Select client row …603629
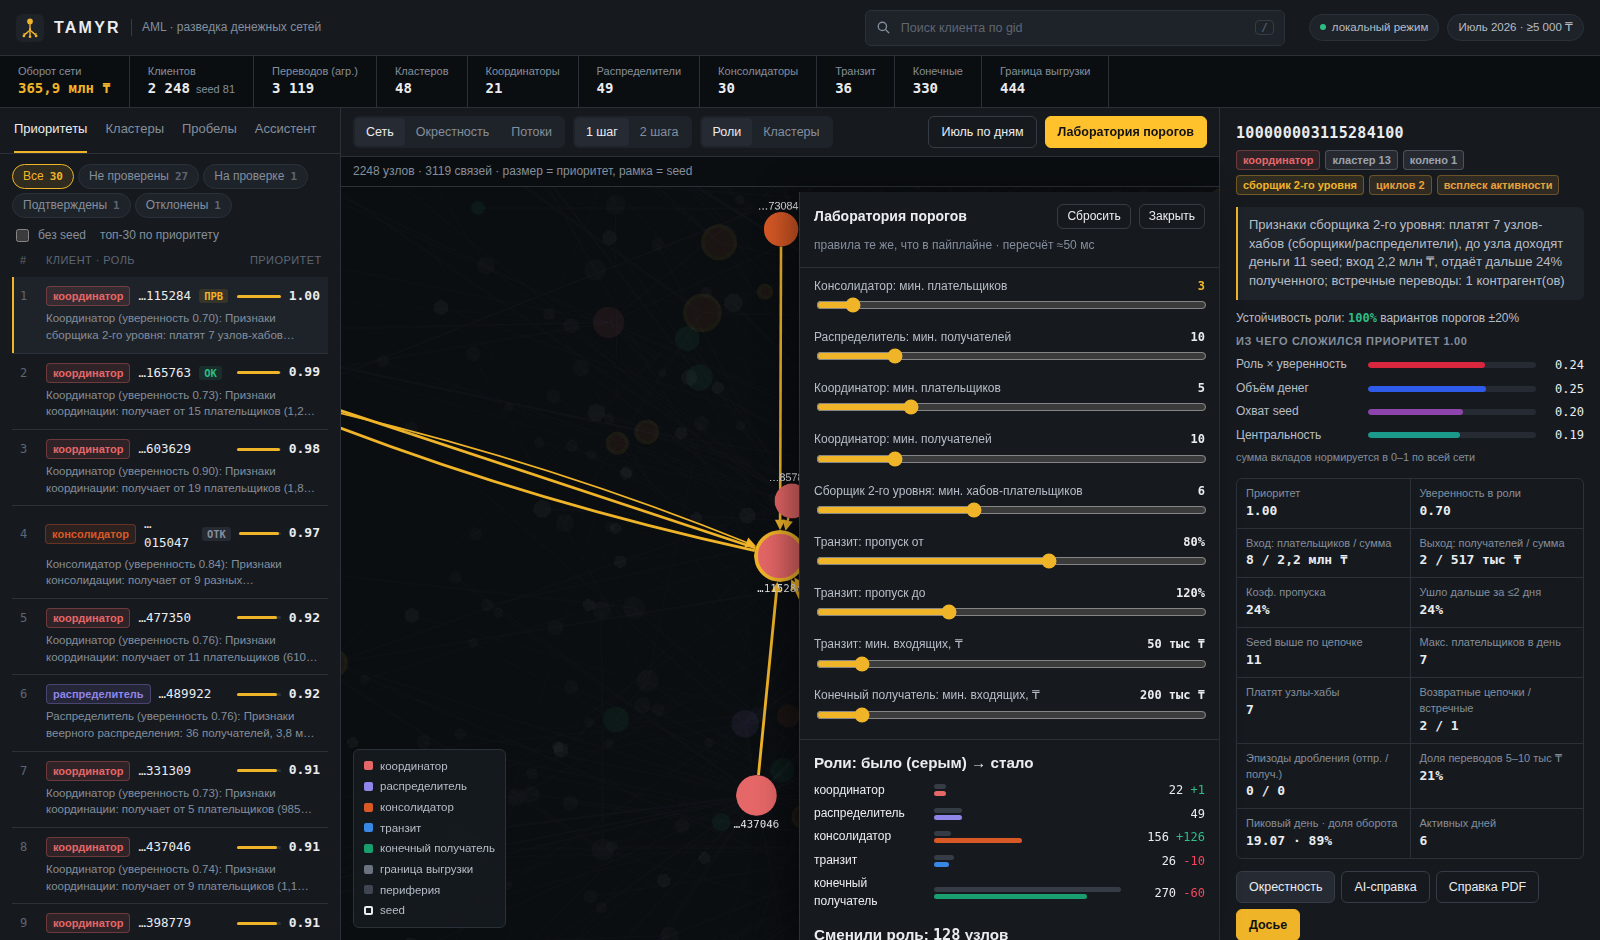This screenshot has height=940, width=1600. point(170,468)
